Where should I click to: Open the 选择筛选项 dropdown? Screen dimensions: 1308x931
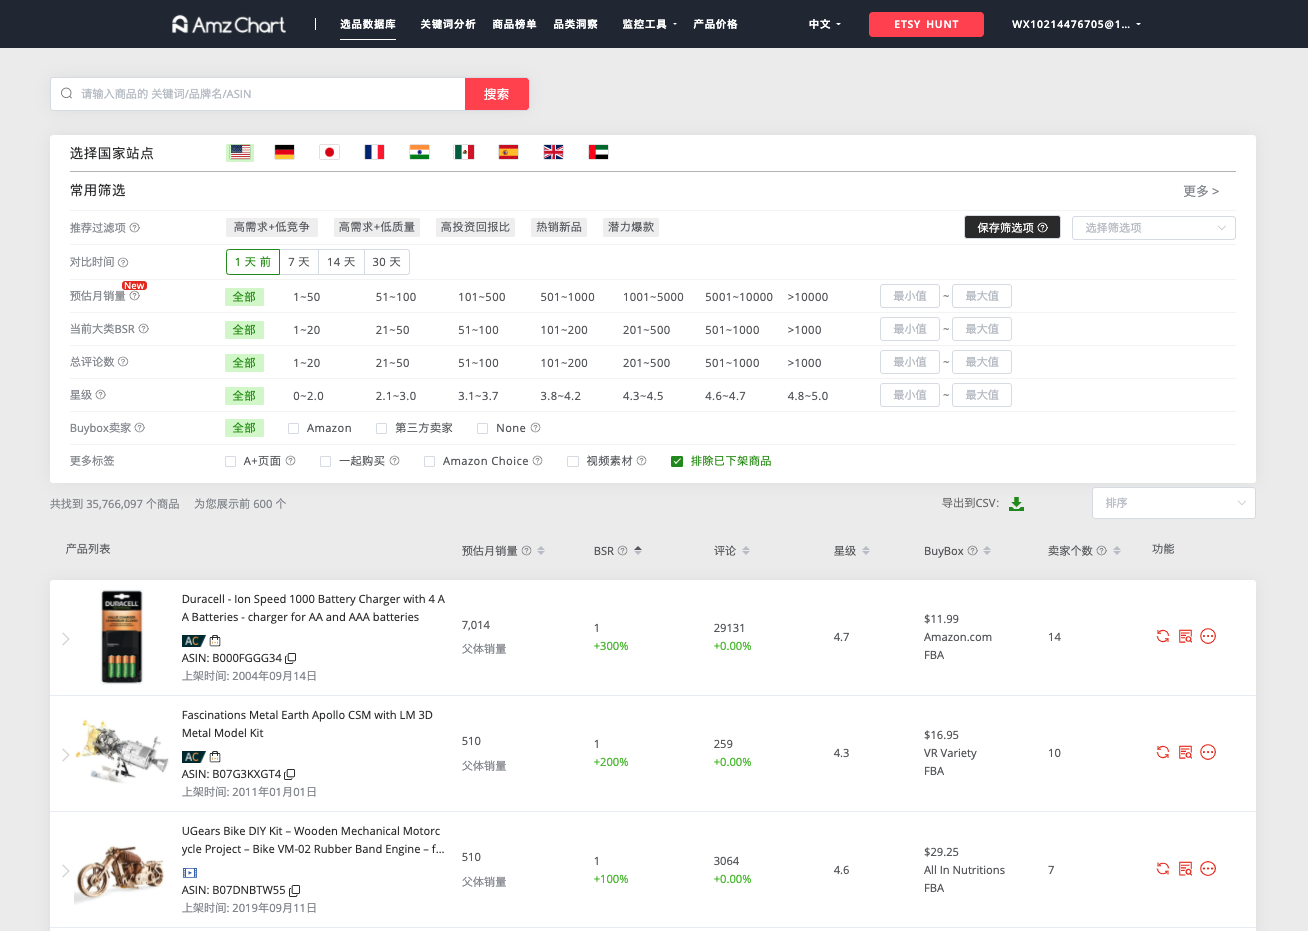1154,228
